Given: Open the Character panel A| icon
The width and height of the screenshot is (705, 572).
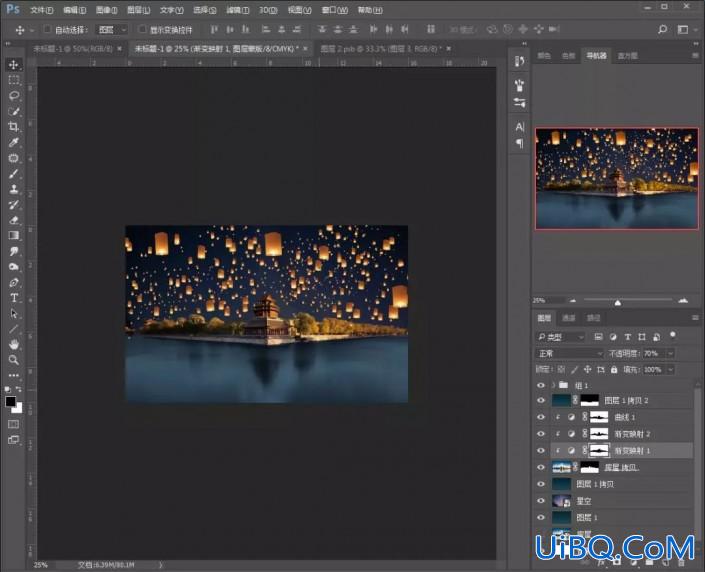Looking at the screenshot, I should [x=520, y=127].
